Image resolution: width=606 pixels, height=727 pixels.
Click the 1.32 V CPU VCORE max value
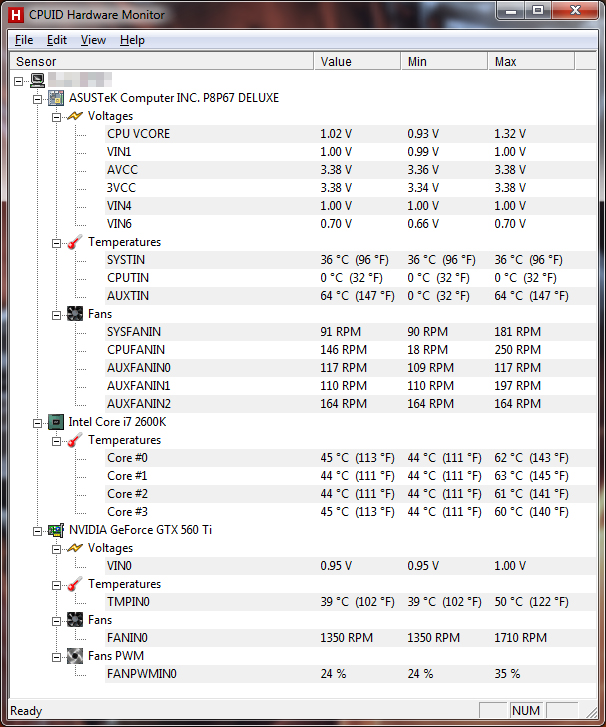click(510, 134)
